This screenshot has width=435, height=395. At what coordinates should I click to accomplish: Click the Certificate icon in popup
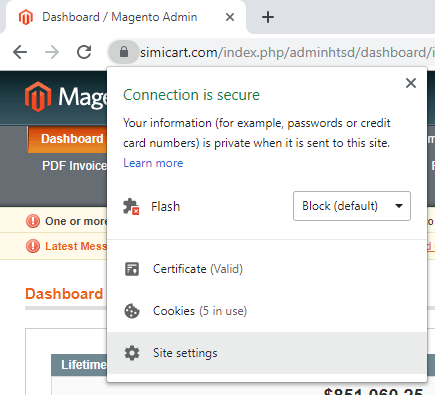132,269
